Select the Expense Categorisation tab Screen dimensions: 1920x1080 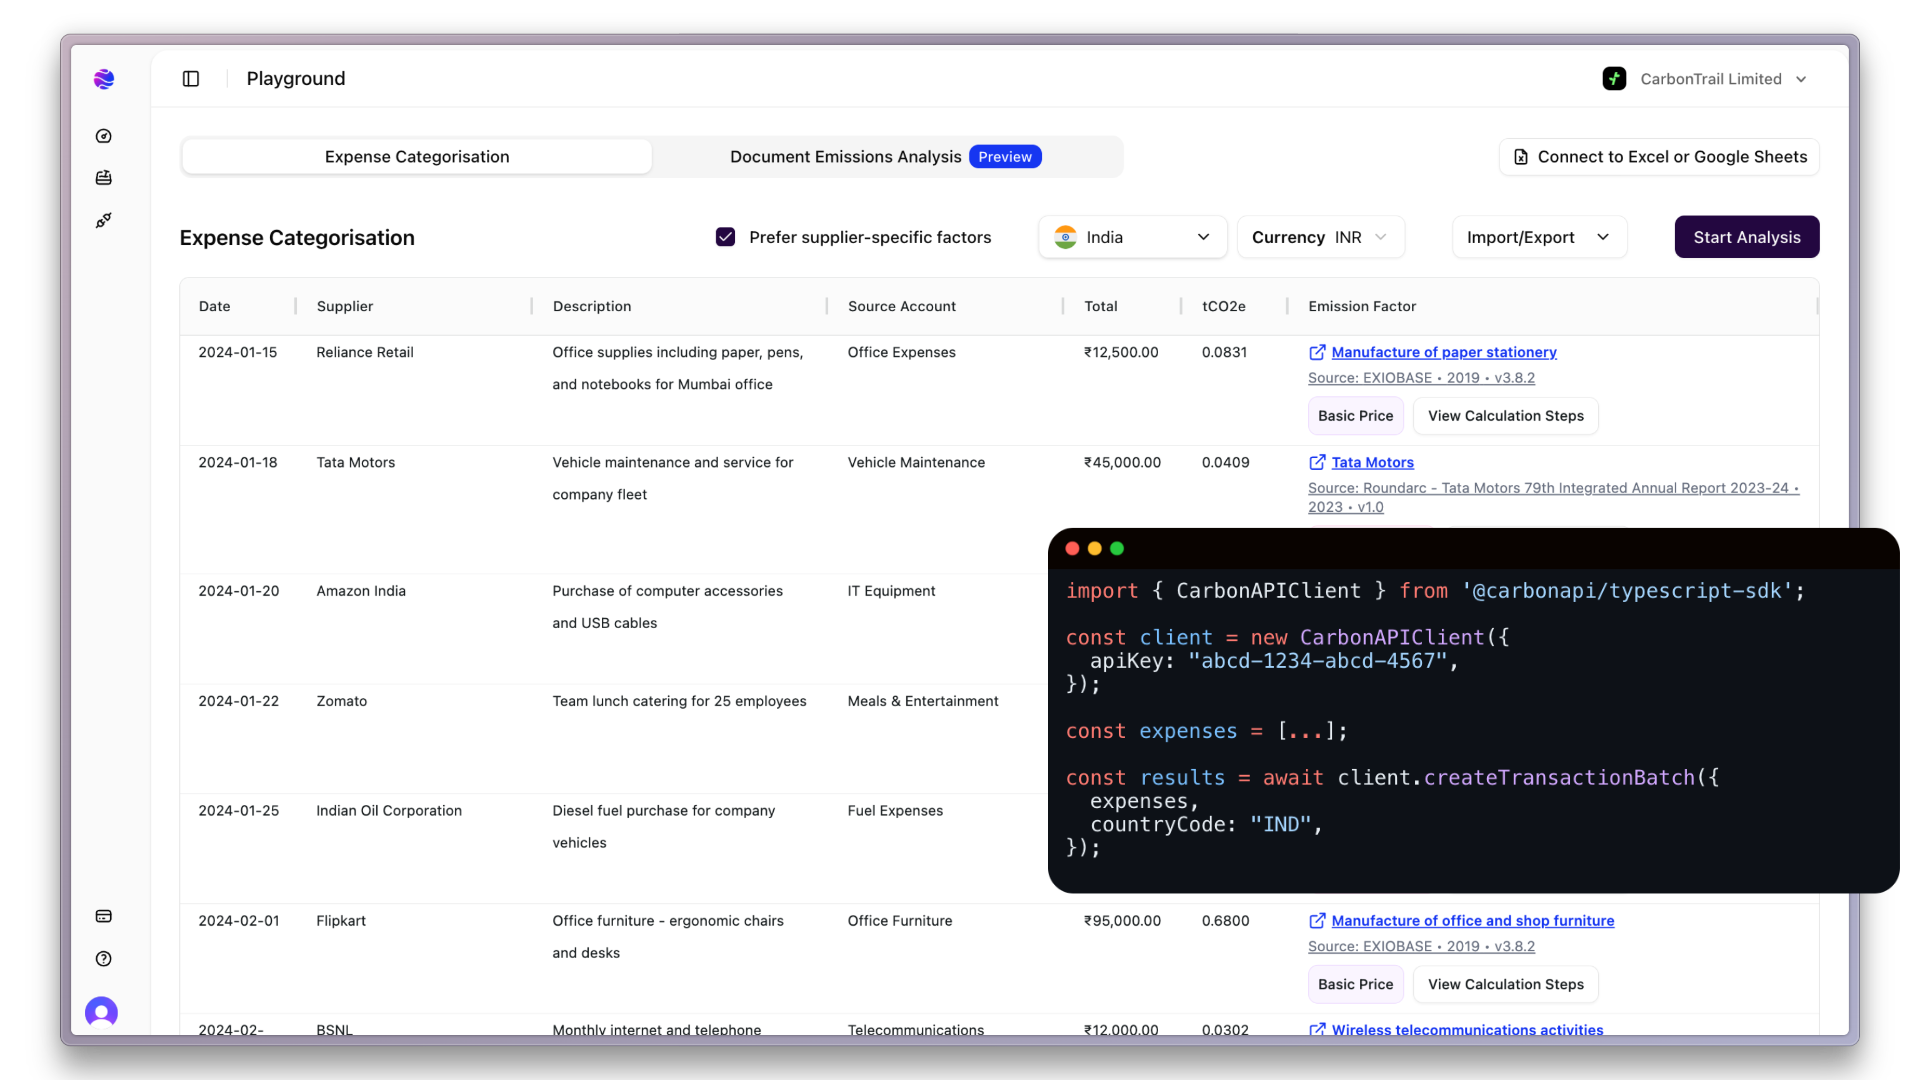416,156
